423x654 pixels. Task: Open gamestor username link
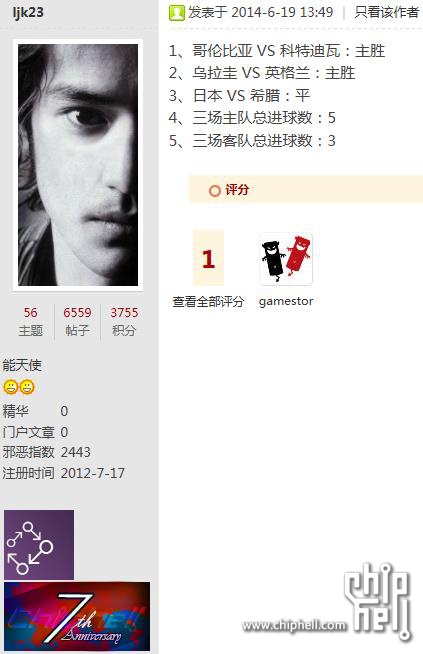286,301
